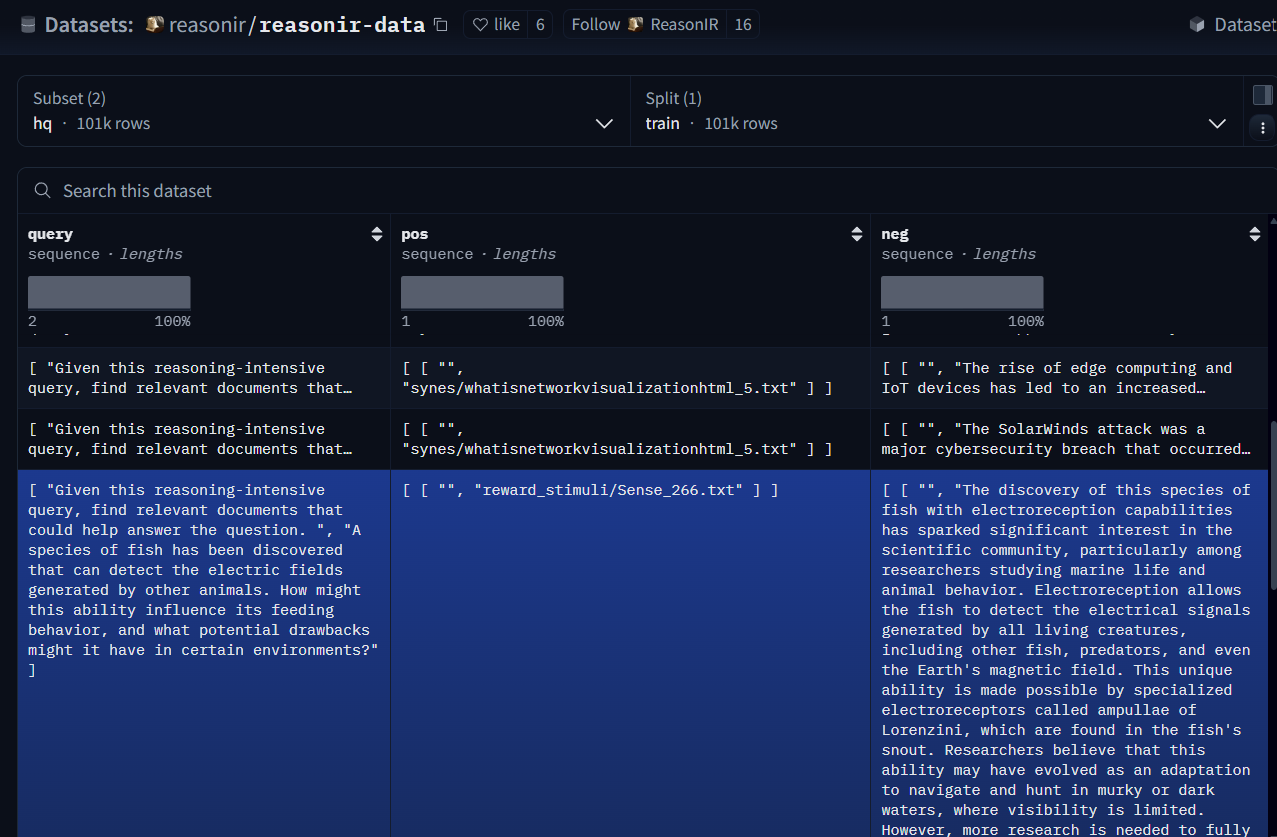Open the reasonir-data dataset link

pos(341,25)
